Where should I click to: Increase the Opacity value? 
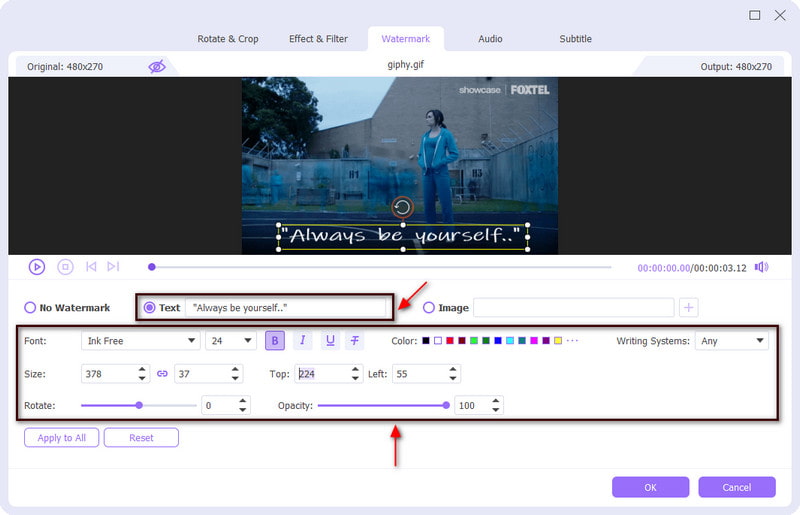pos(496,401)
